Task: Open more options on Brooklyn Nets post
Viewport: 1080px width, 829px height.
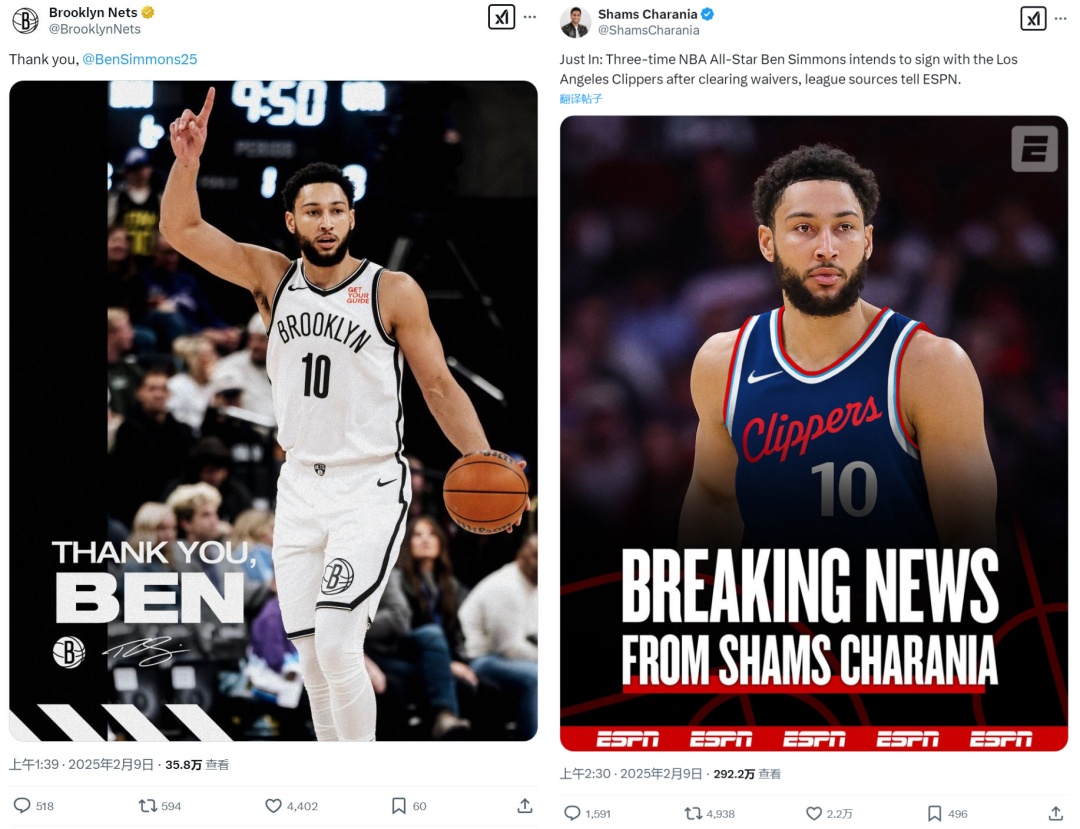Action: click(530, 17)
